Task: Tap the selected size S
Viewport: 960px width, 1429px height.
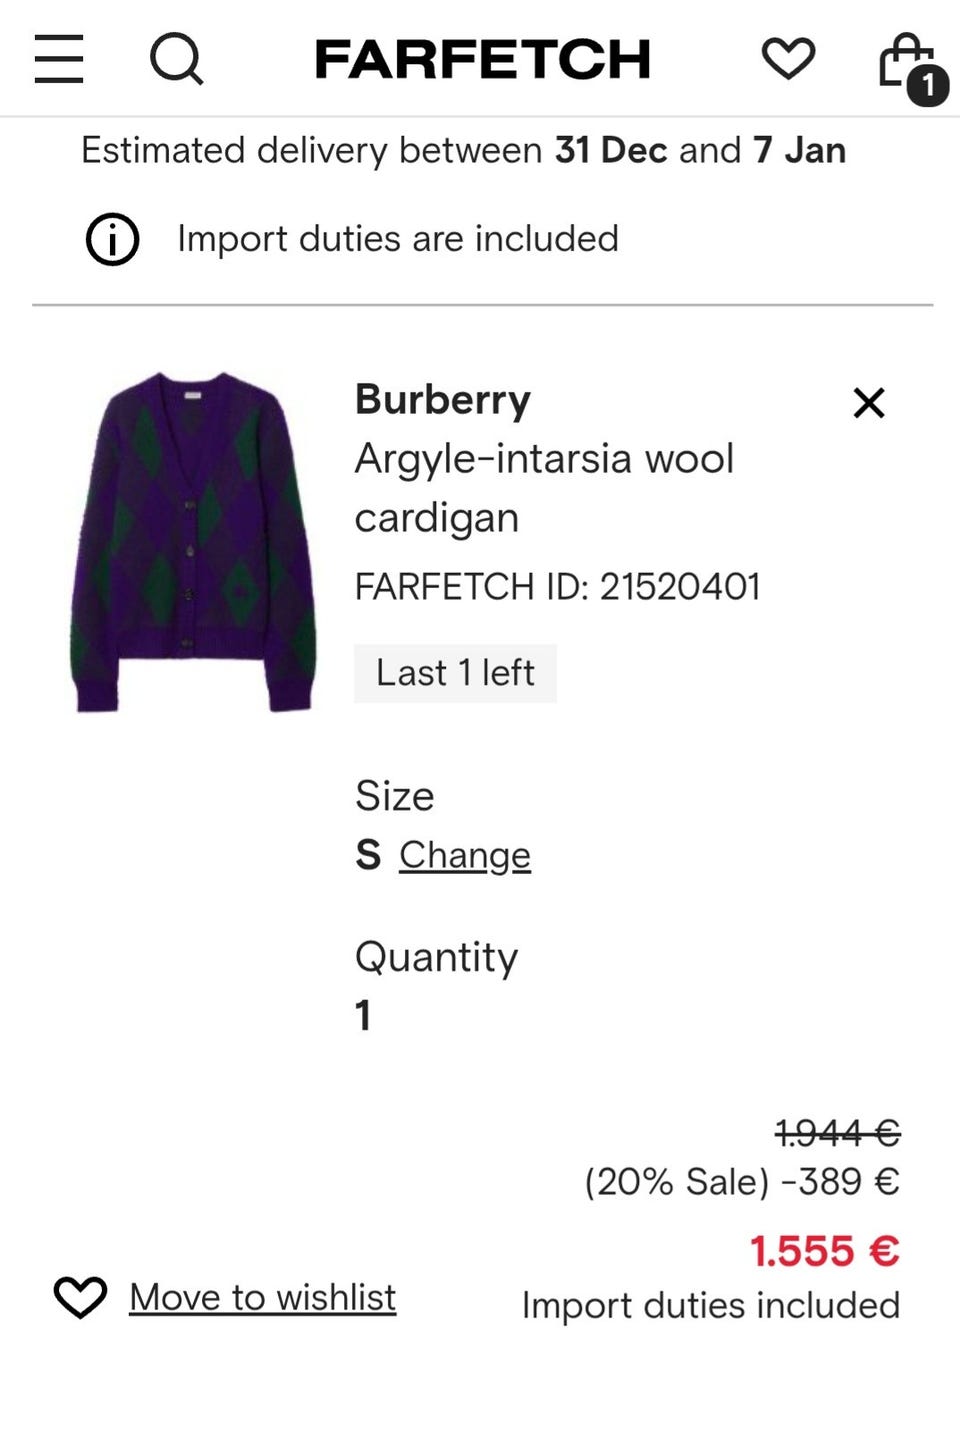Action: (368, 855)
